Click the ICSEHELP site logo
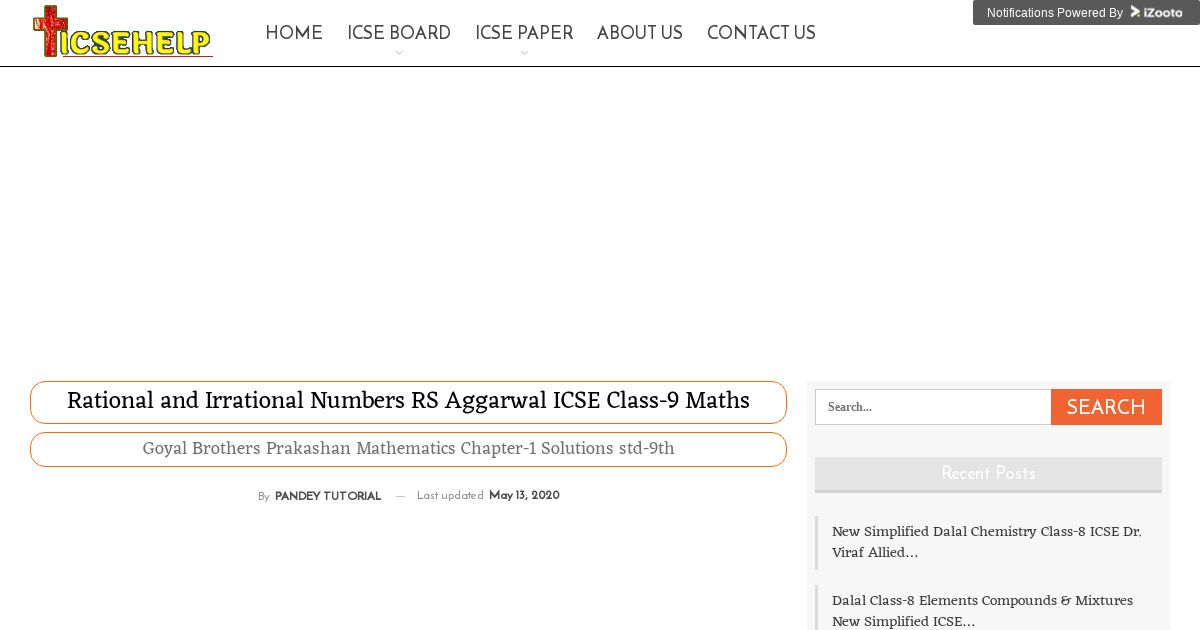The width and height of the screenshot is (1200, 630). click(122, 33)
